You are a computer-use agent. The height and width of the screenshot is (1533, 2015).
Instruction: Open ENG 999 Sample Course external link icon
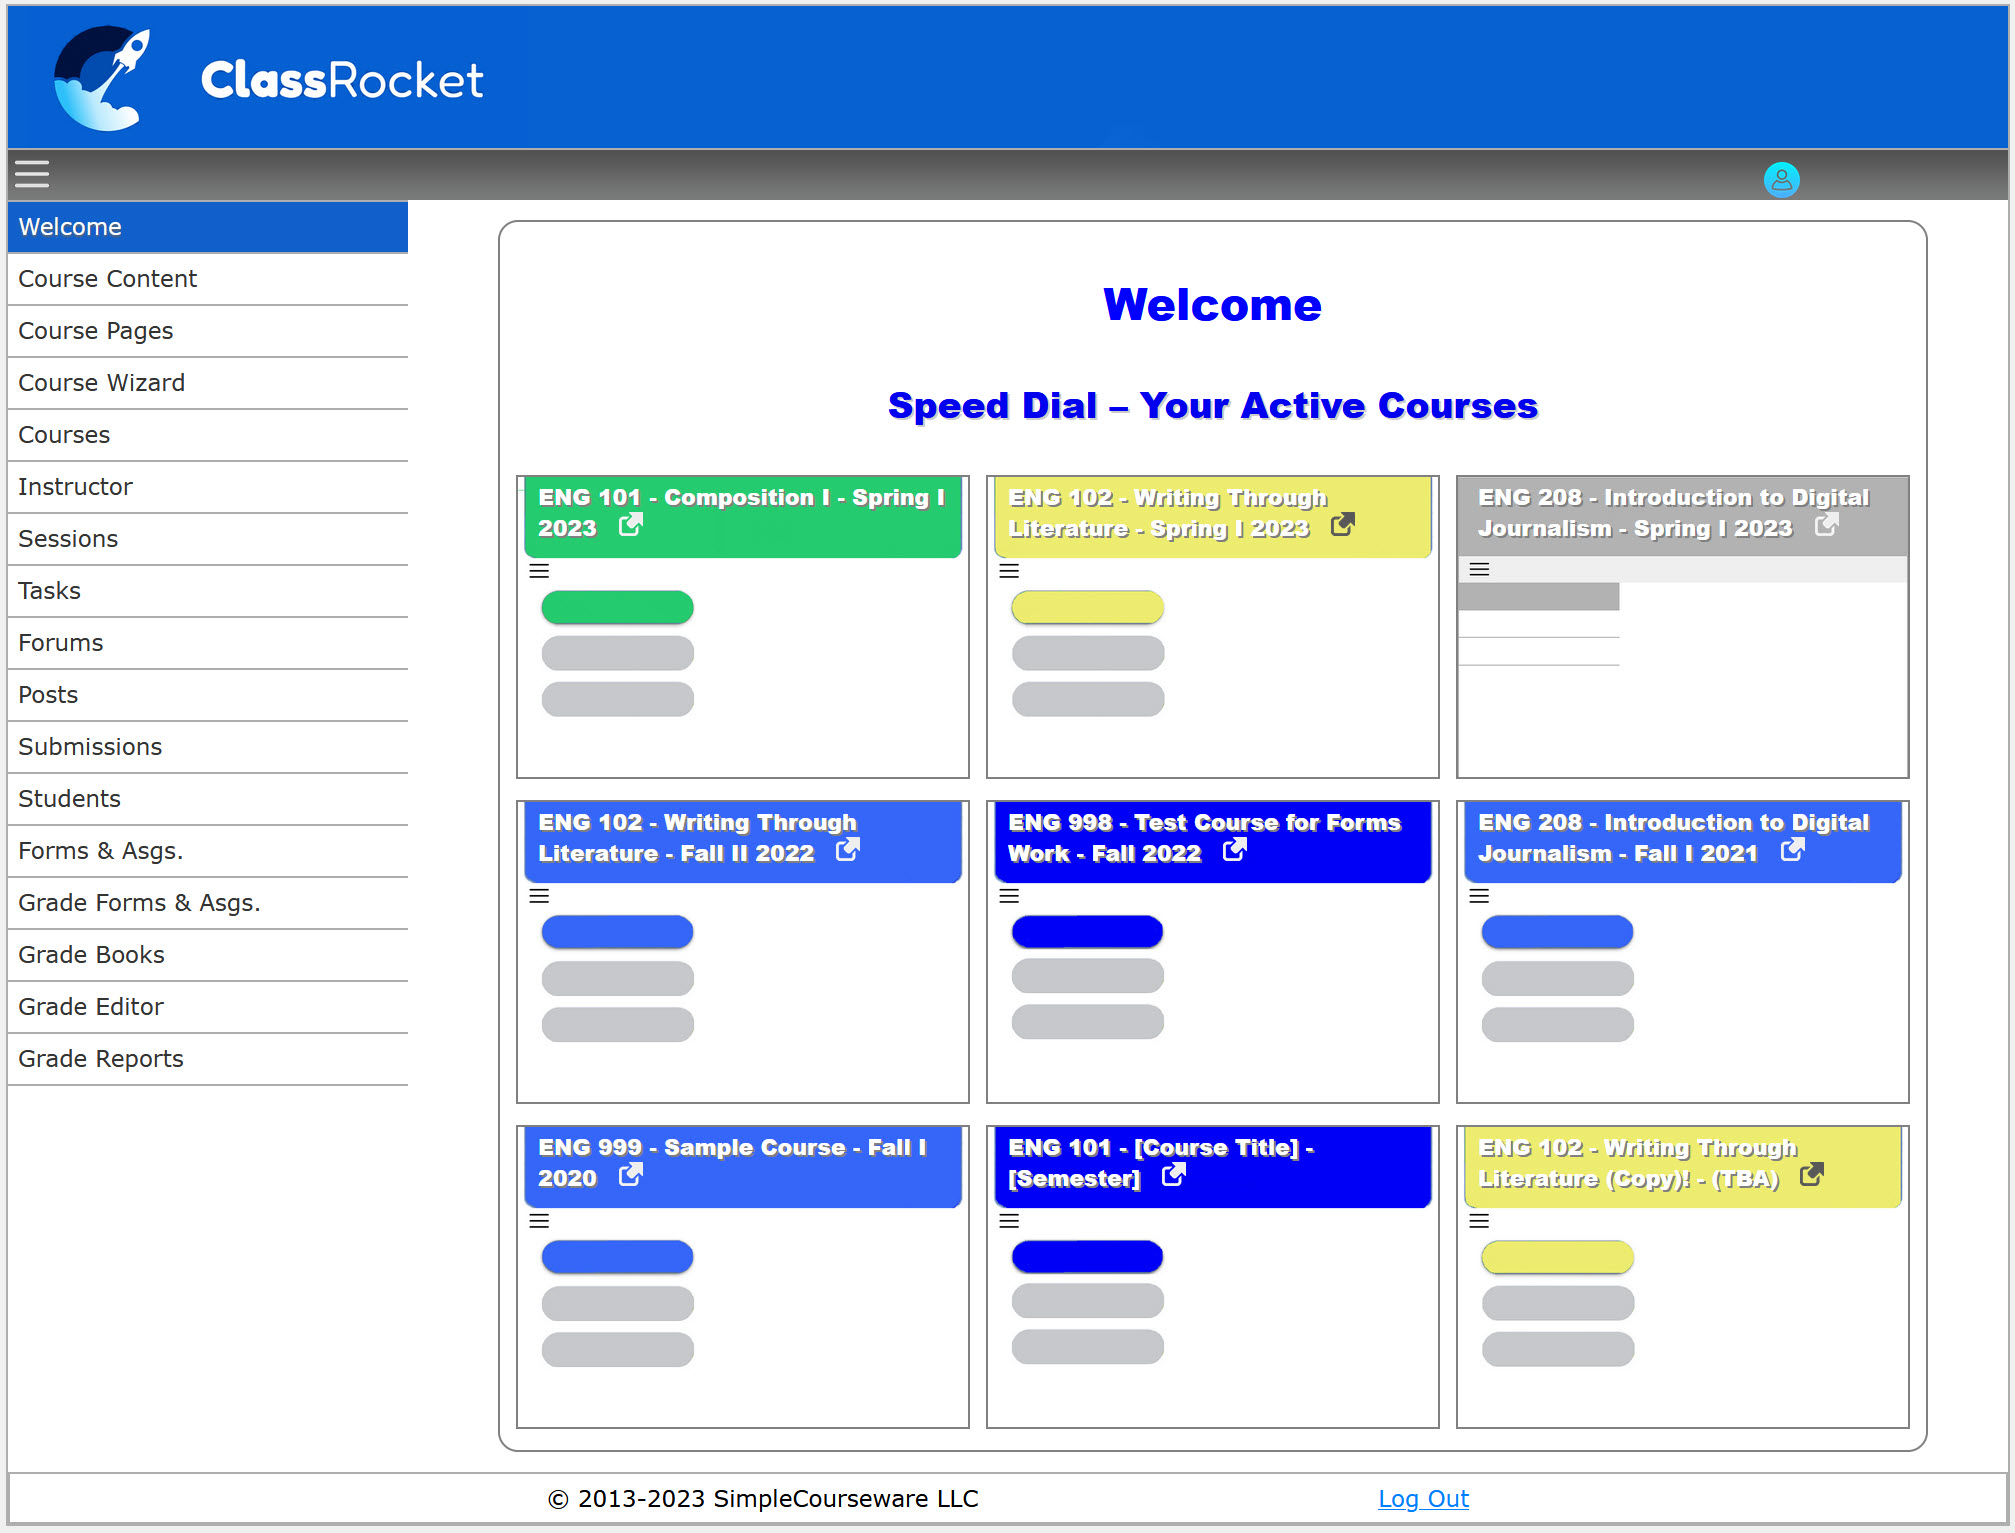click(x=630, y=1175)
